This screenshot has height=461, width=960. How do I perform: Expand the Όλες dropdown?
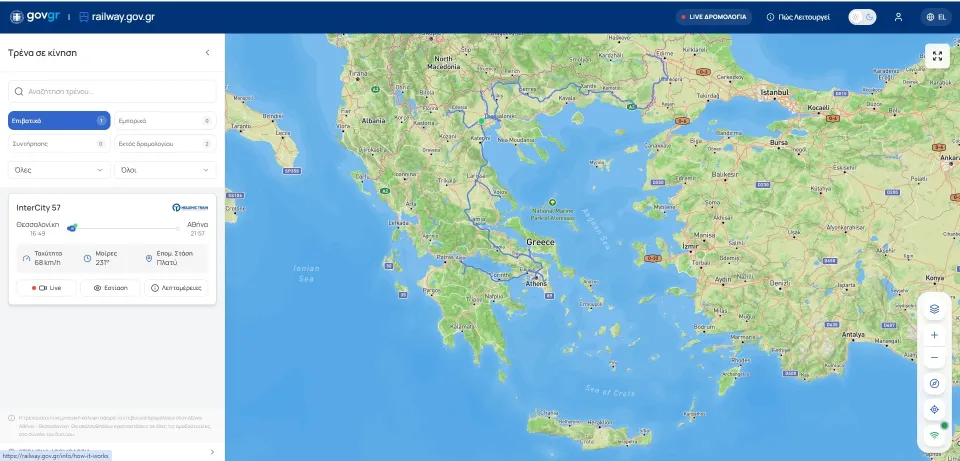(x=59, y=170)
